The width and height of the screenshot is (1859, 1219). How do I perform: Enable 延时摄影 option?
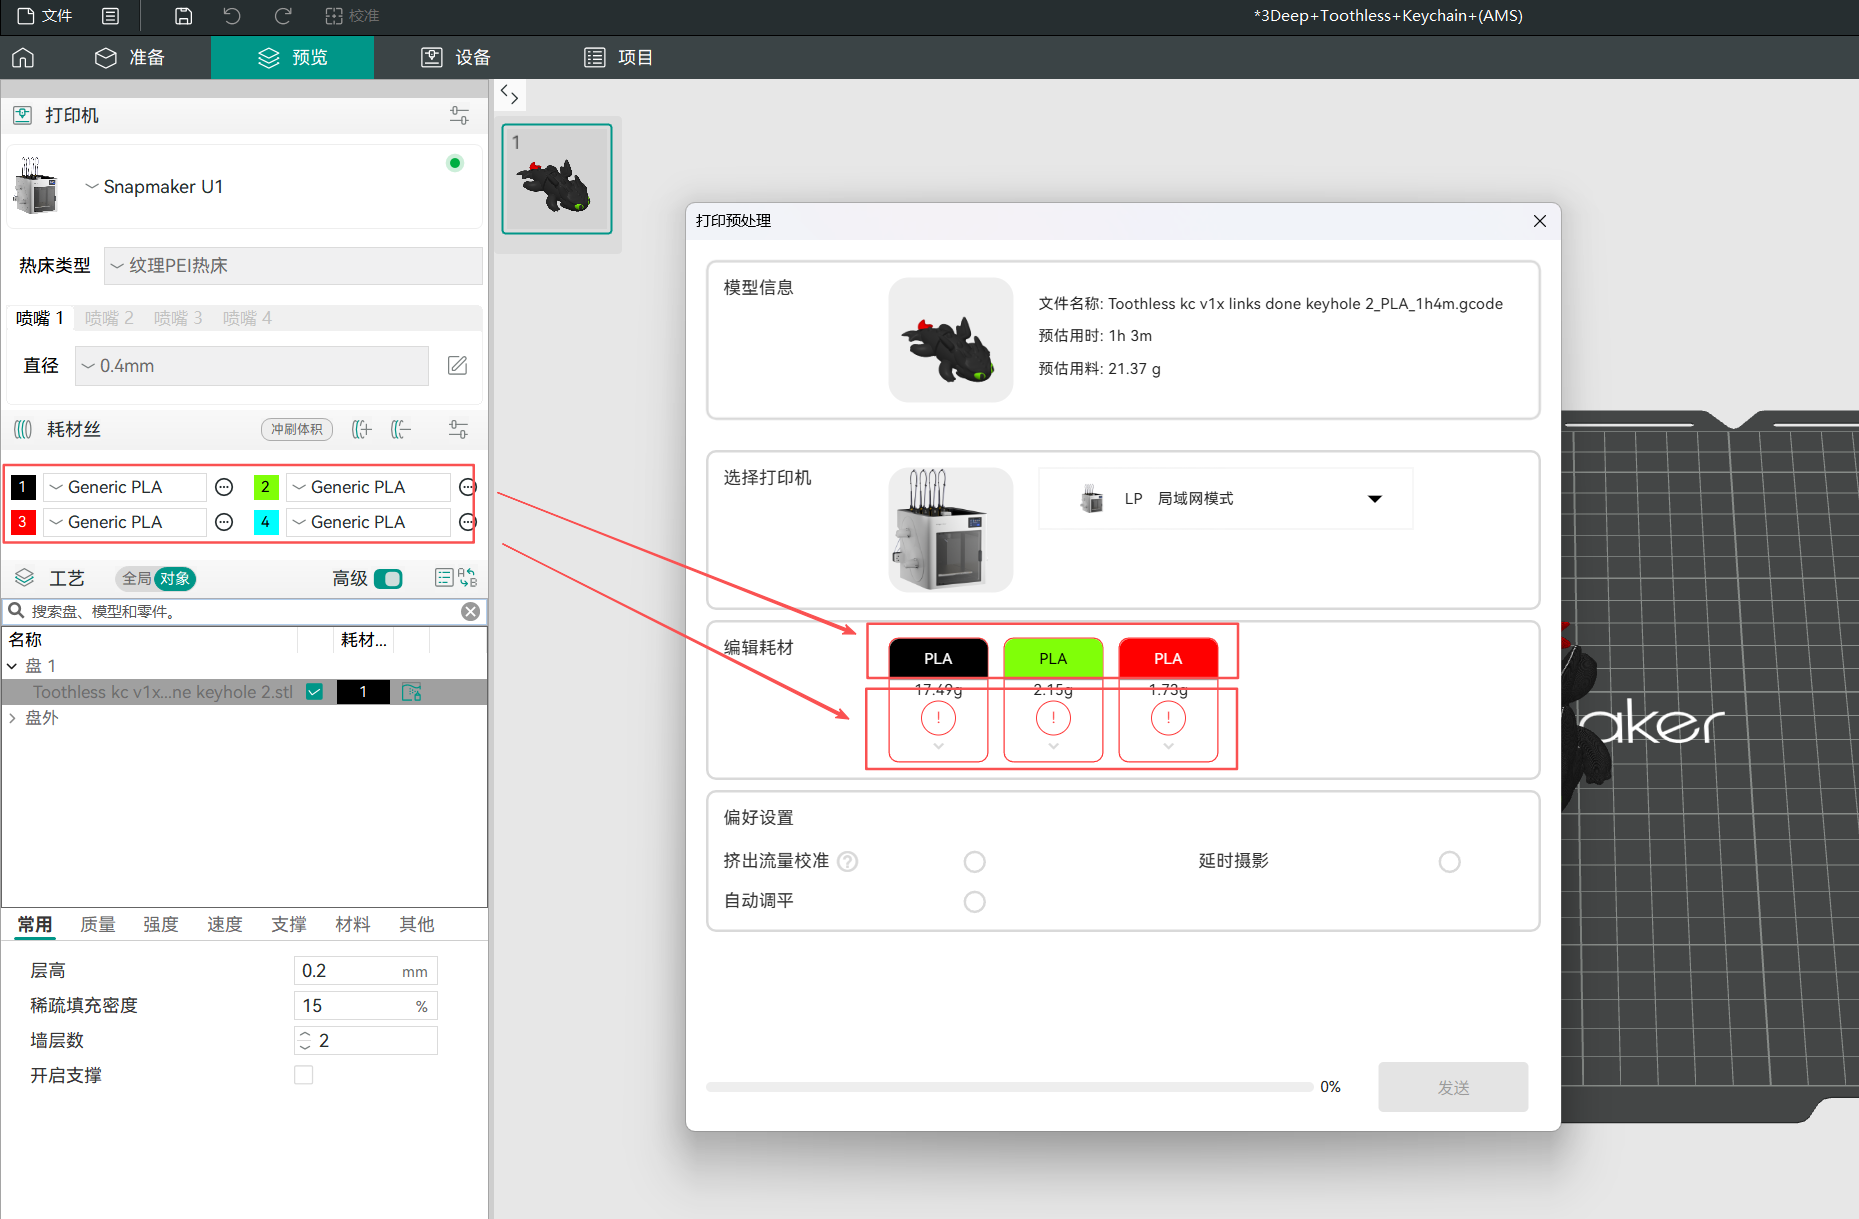(1449, 862)
